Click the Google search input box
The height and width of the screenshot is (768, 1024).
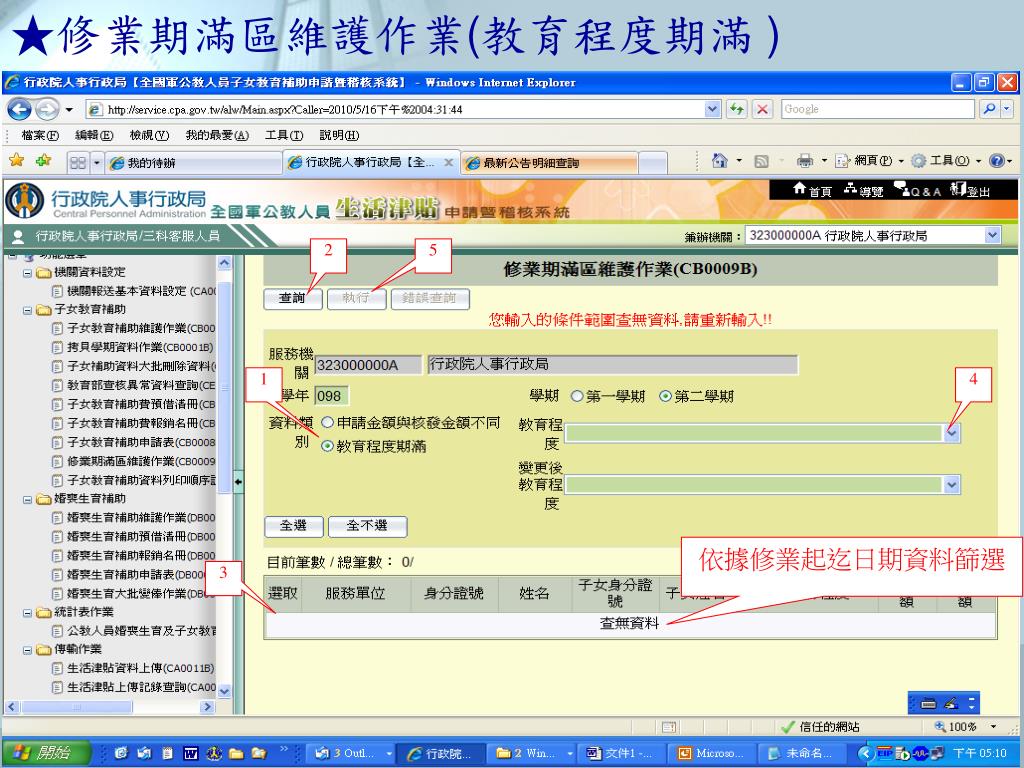click(878, 109)
